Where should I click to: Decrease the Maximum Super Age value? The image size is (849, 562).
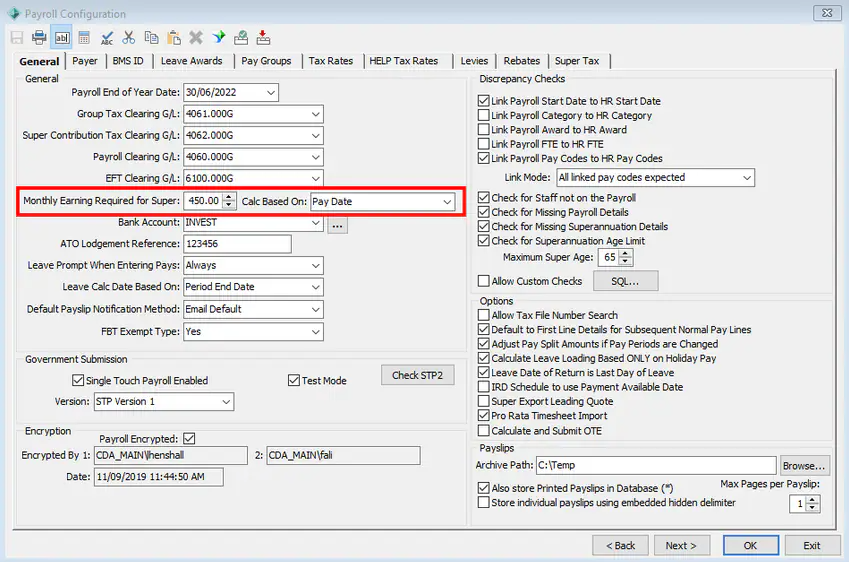coord(625,261)
